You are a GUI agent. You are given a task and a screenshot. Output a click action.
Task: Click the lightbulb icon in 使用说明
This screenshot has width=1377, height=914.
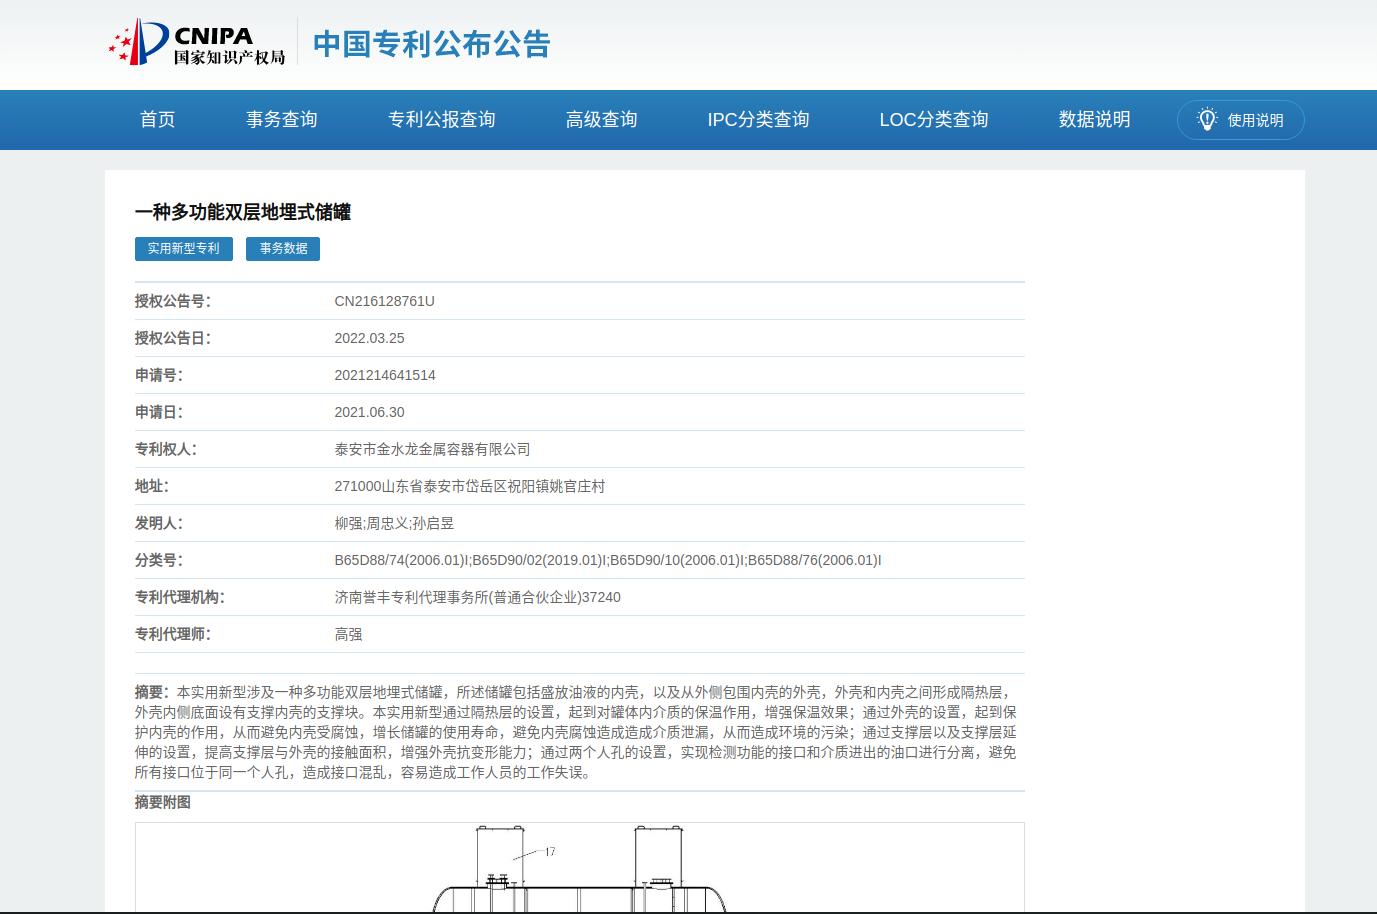click(1207, 120)
